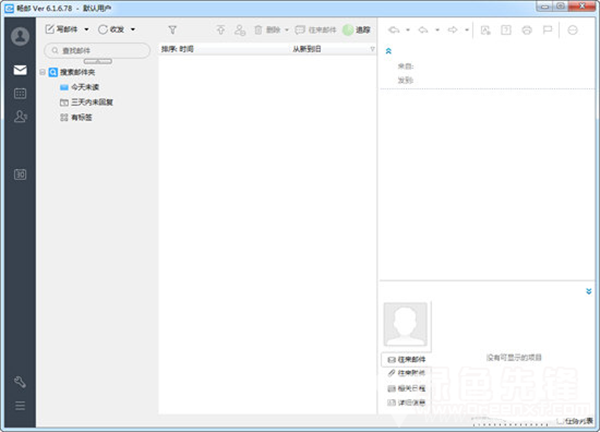This screenshot has height=432, width=600.
Task: Open the calendar grid icon in sidebar
Action: tap(20, 93)
